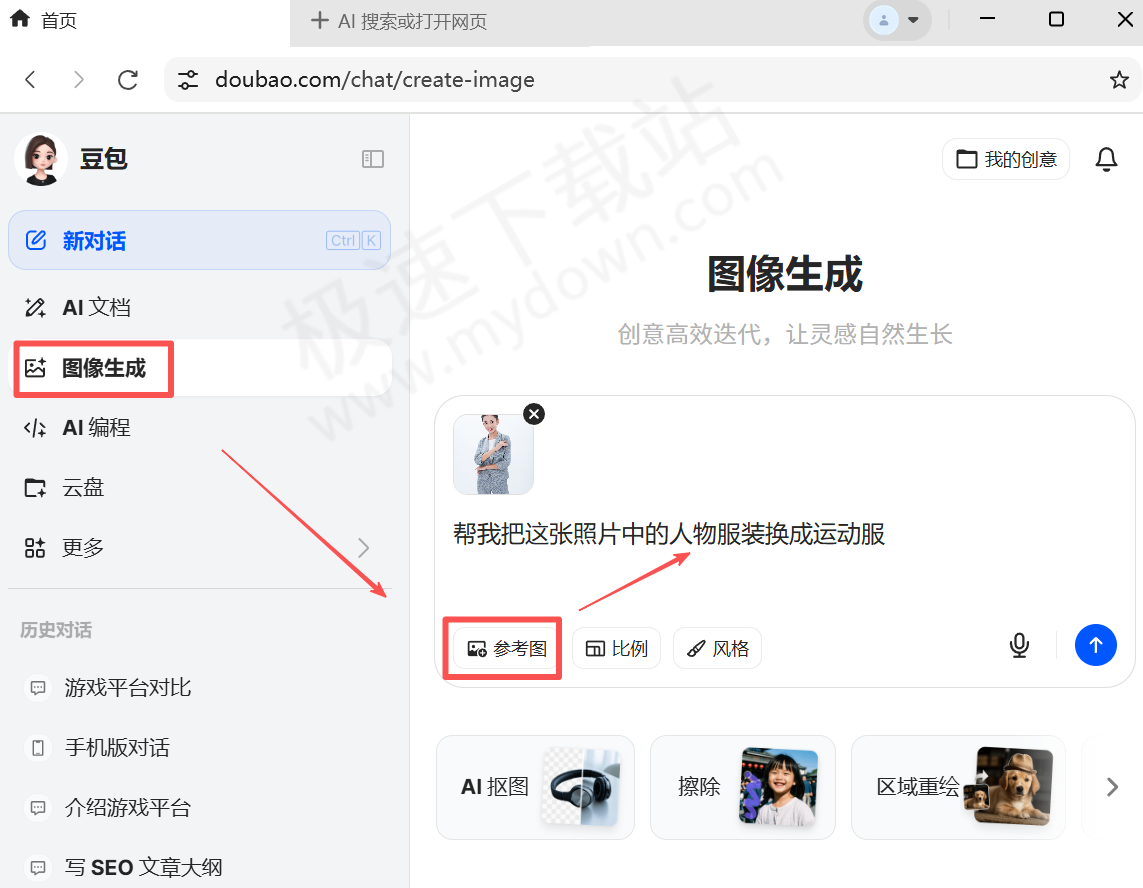
Task: Start a 新对话 conversation
Action: tap(90, 240)
